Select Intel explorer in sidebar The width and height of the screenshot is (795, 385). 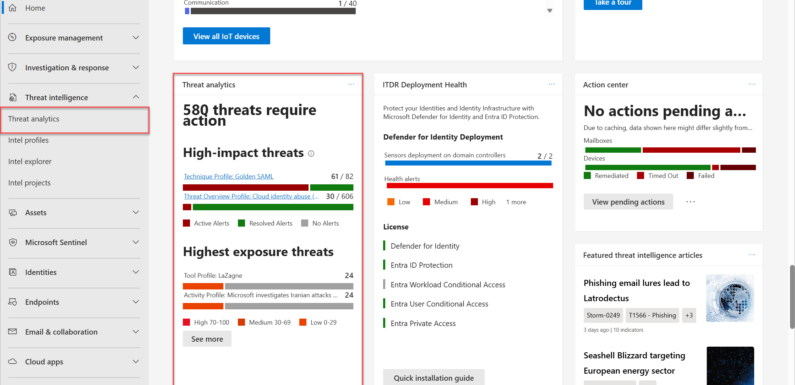(30, 162)
